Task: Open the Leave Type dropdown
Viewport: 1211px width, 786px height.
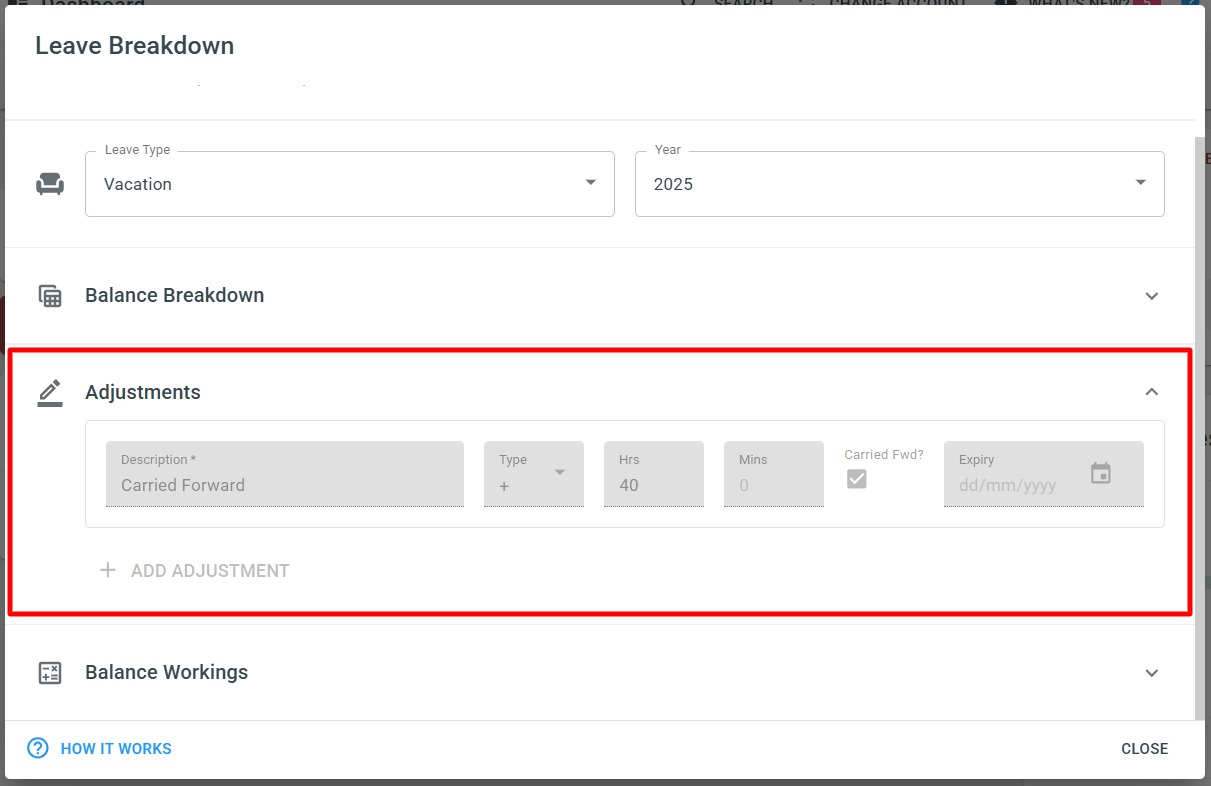Action: point(349,184)
